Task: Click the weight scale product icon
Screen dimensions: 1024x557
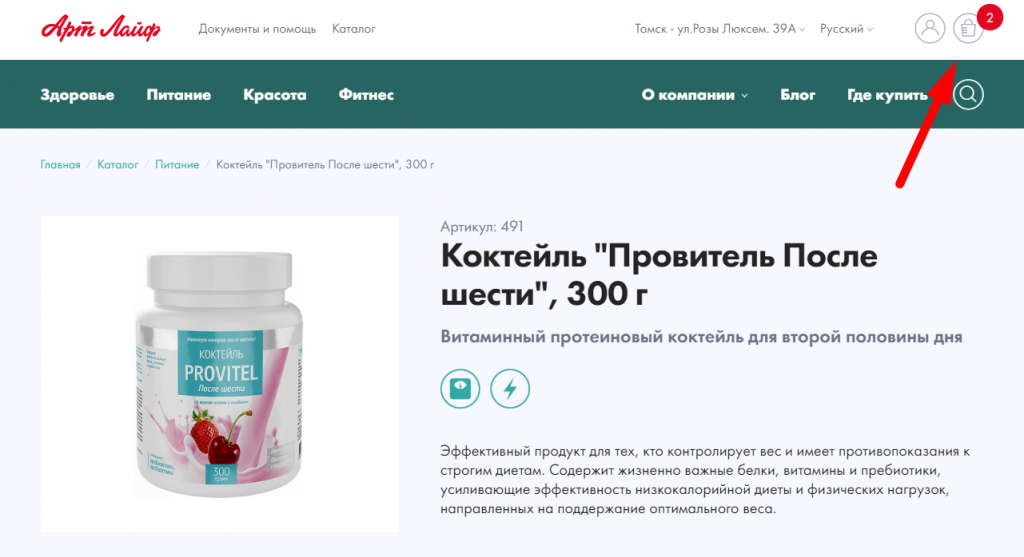Action: pyautogui.click(x=460, y=389)
